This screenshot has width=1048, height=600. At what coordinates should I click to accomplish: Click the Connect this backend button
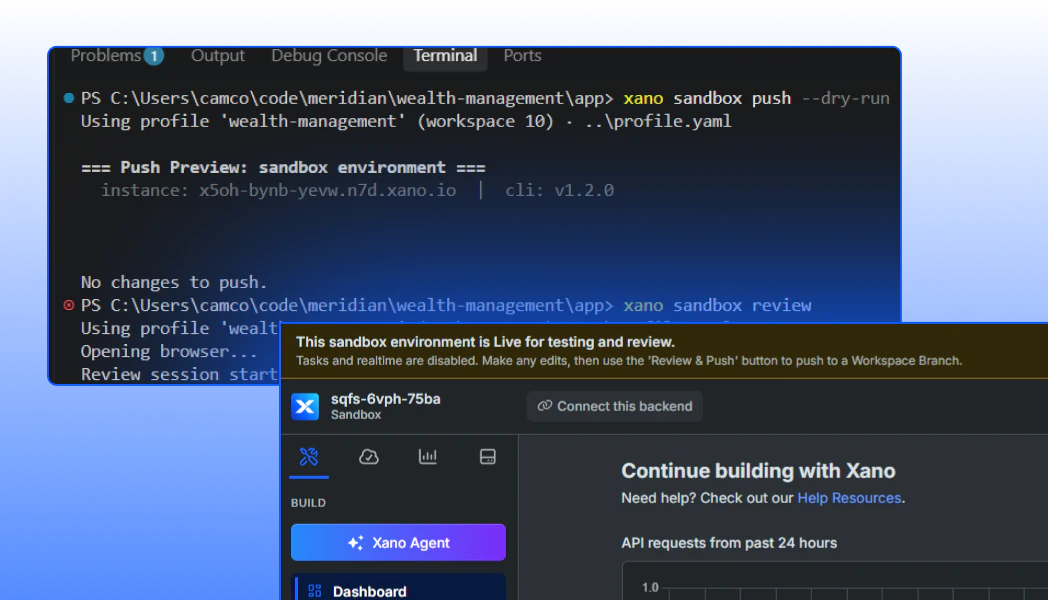click(615, 406)
